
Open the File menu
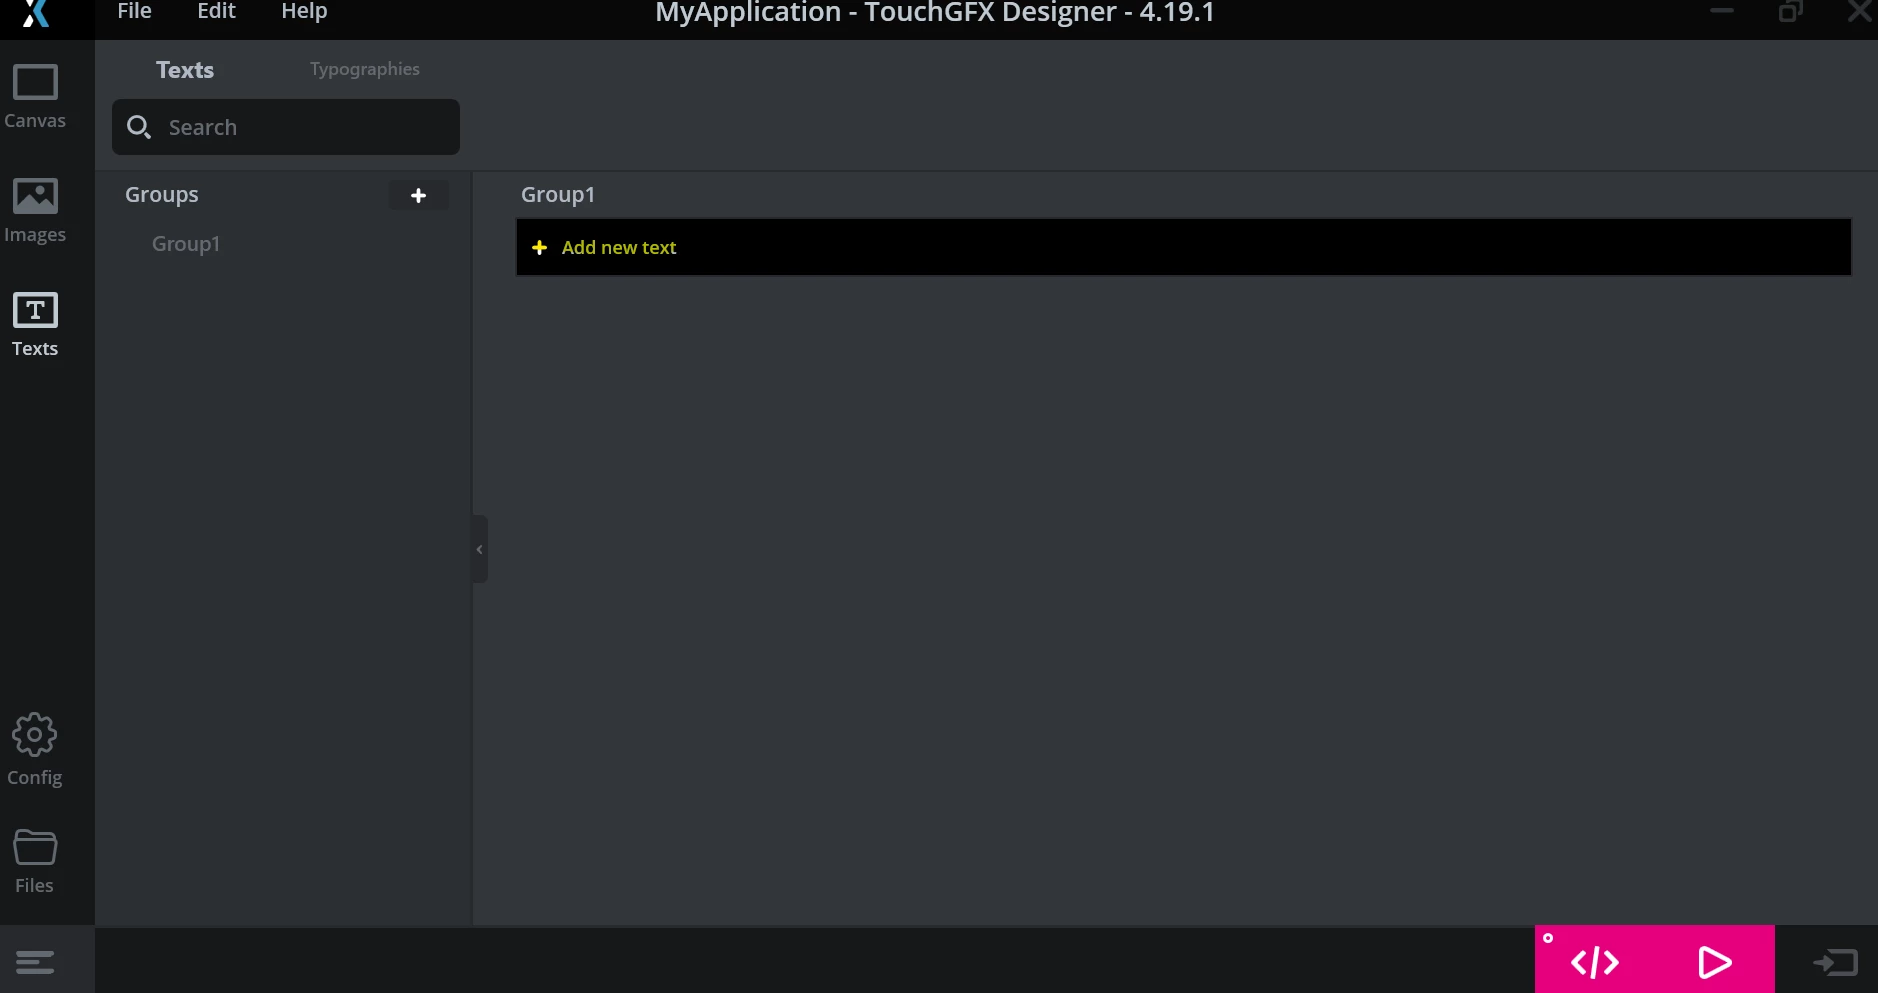click(134, 11)
